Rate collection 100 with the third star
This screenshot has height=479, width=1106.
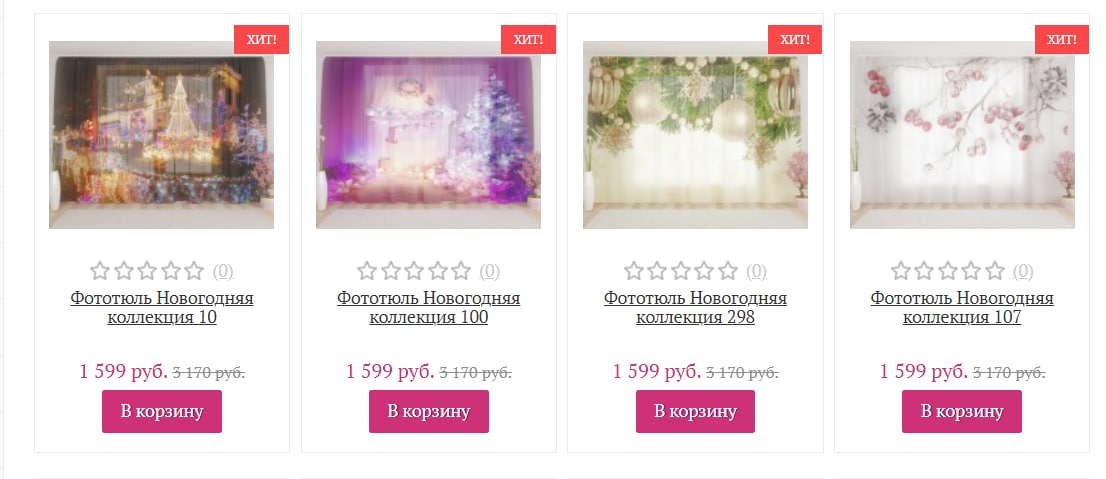tap(414, 270)
